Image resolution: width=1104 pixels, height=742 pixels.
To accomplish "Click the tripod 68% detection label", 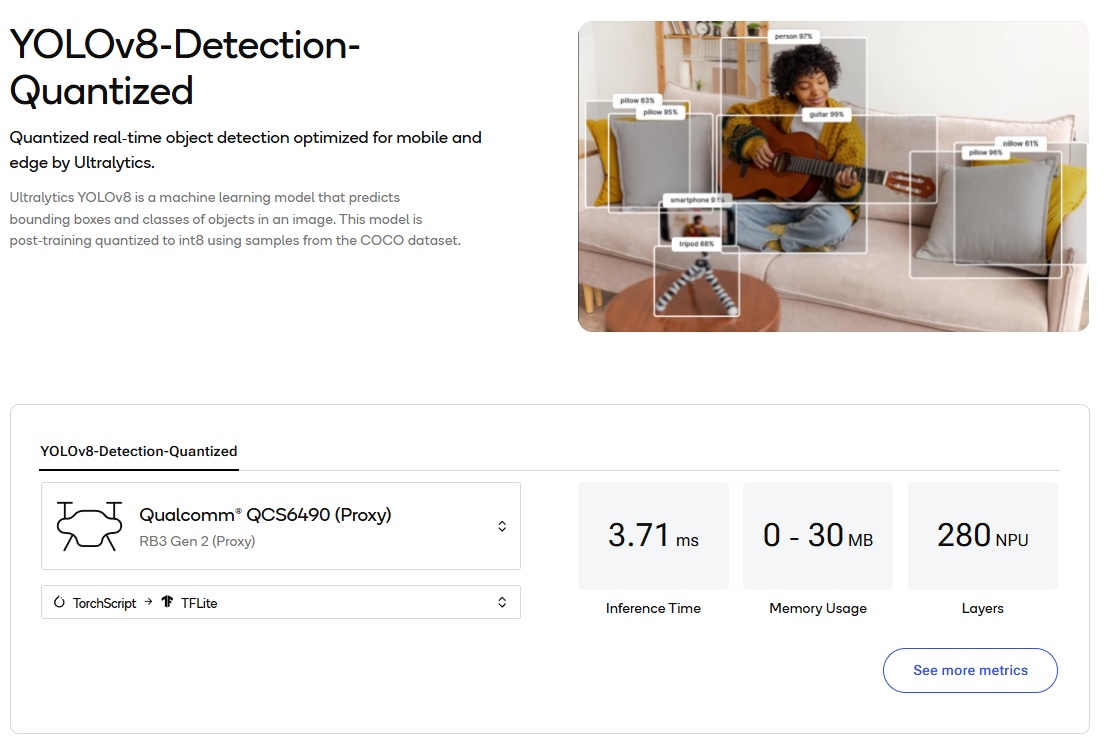I will tap(697, 244).
